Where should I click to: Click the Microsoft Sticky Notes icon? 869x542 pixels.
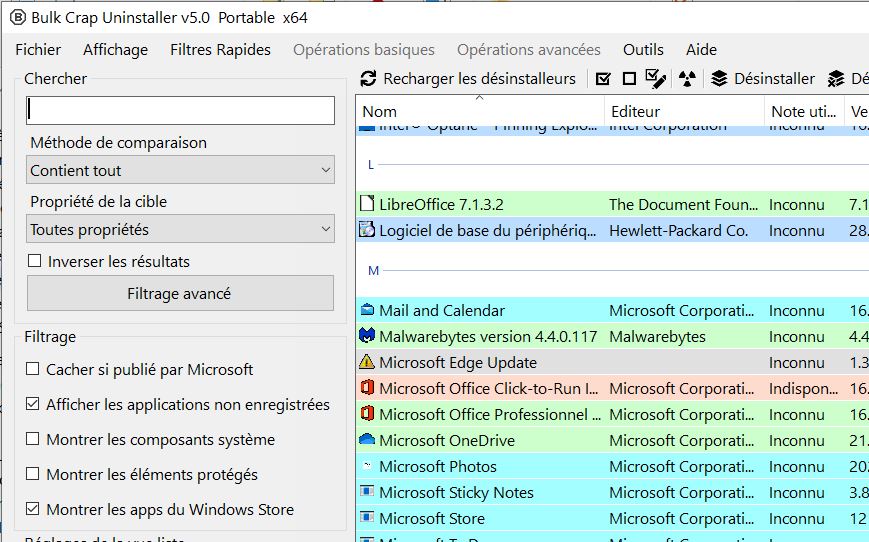click(367, 491)
